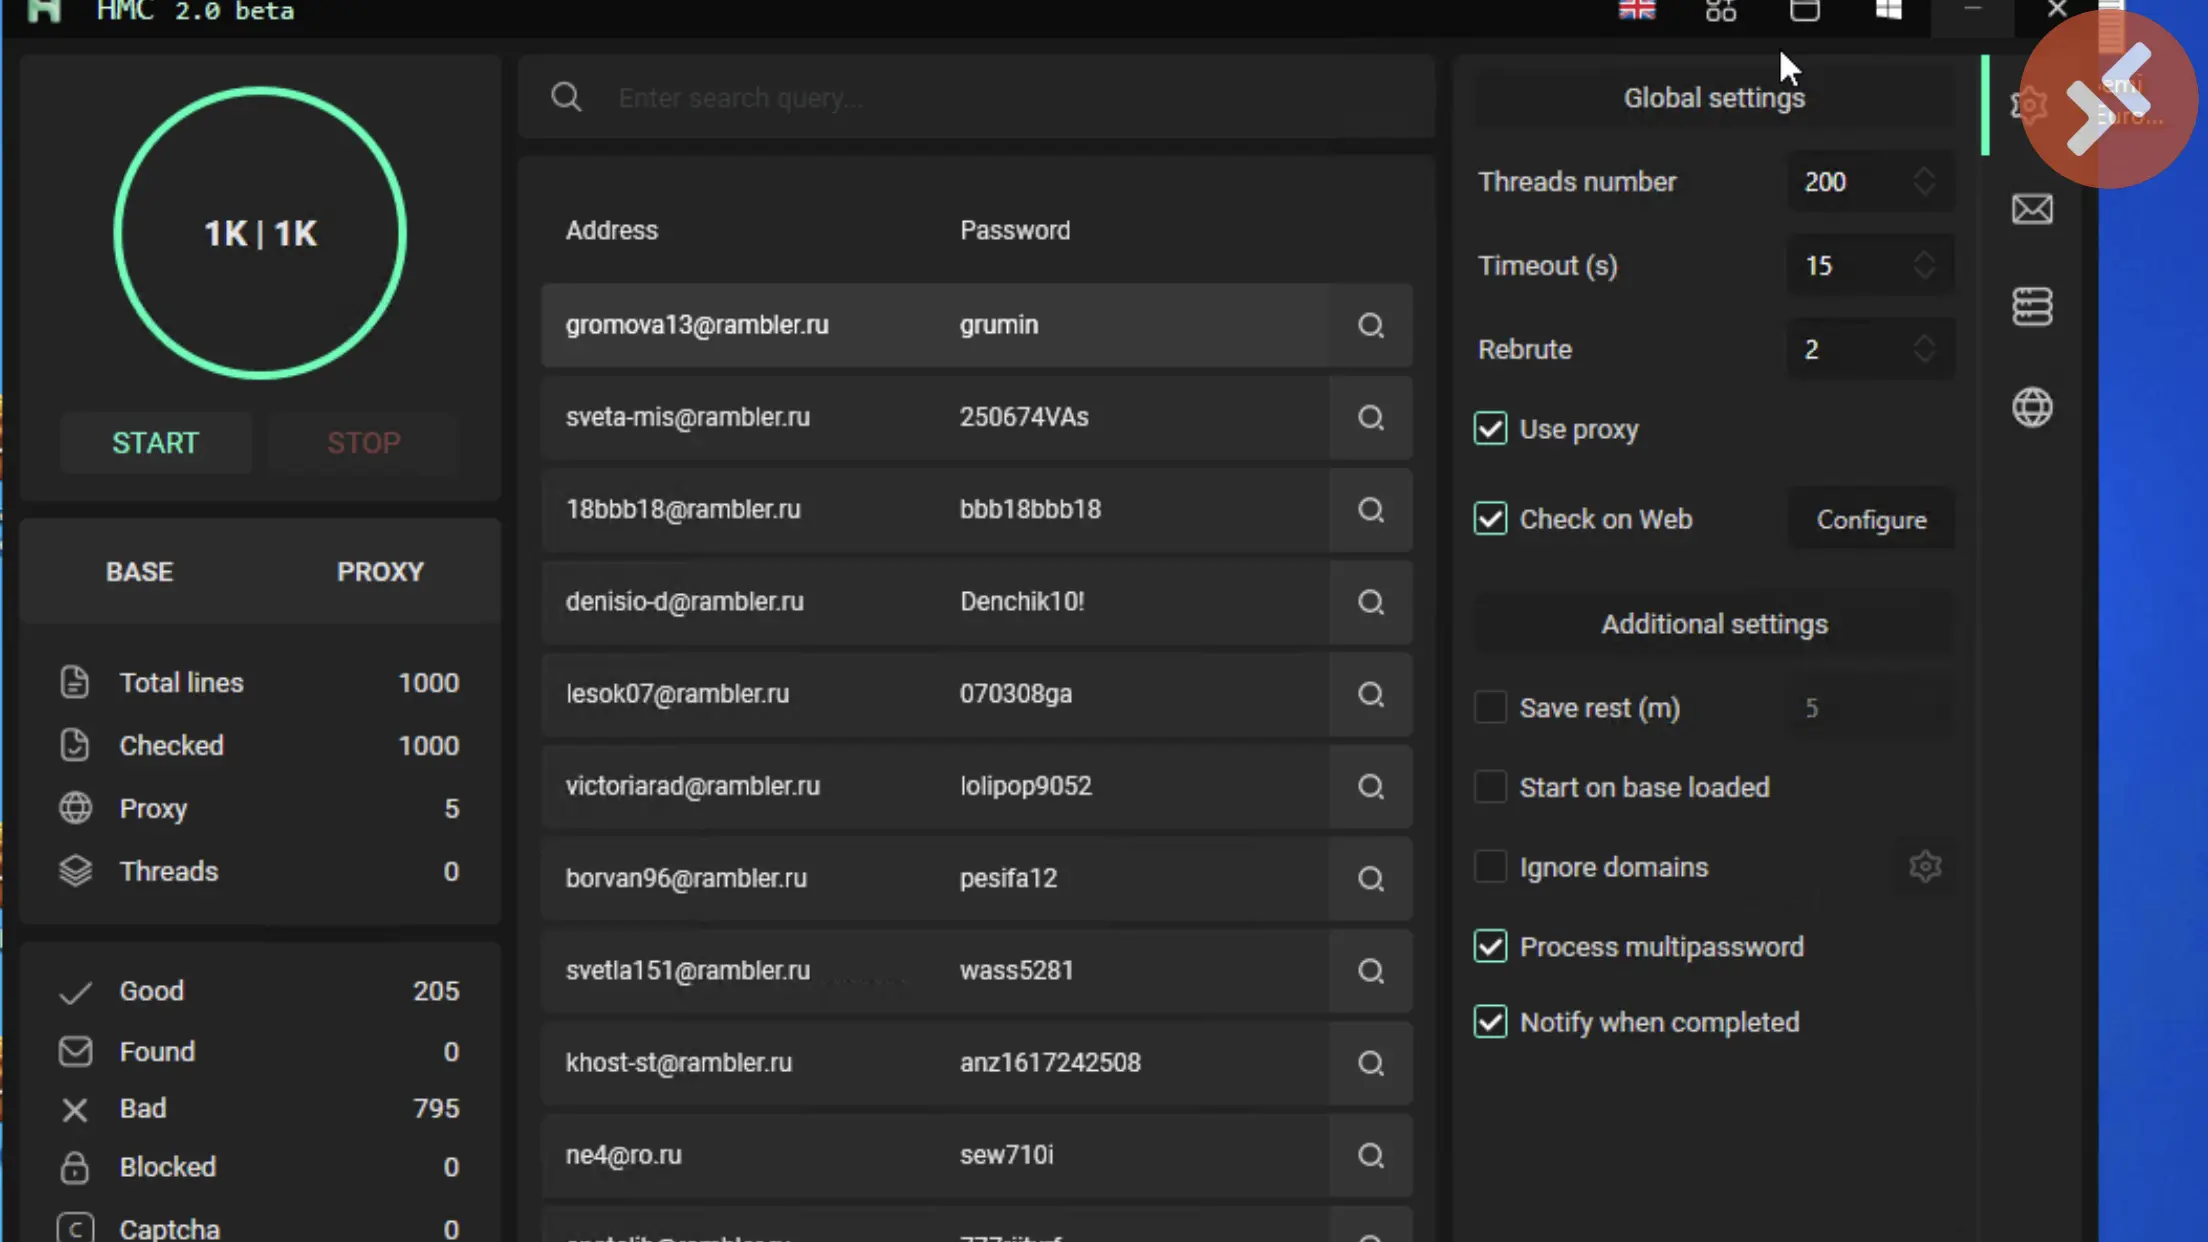
Task: Open the mail results panel icon
Action: pos(2032,209)
